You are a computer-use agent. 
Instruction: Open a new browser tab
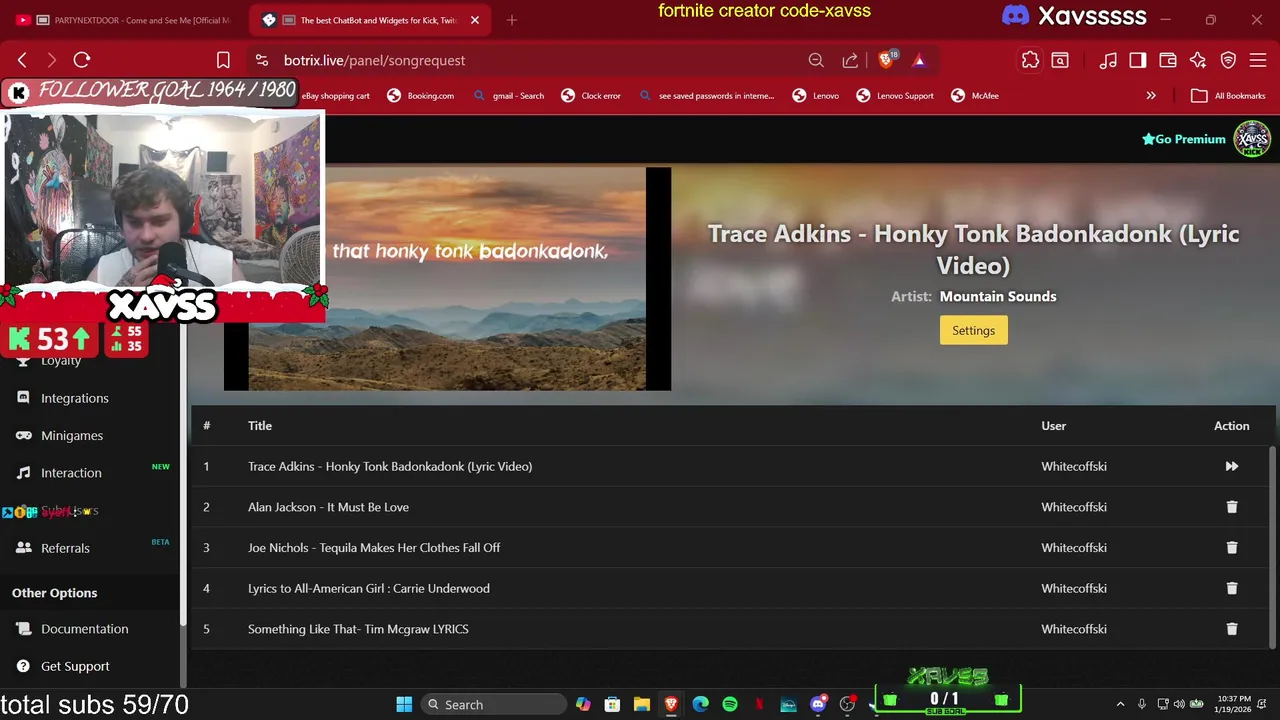512,20
